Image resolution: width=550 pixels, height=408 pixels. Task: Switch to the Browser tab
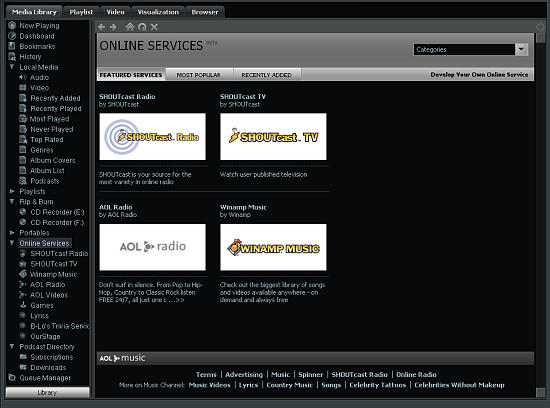[205, 12]
